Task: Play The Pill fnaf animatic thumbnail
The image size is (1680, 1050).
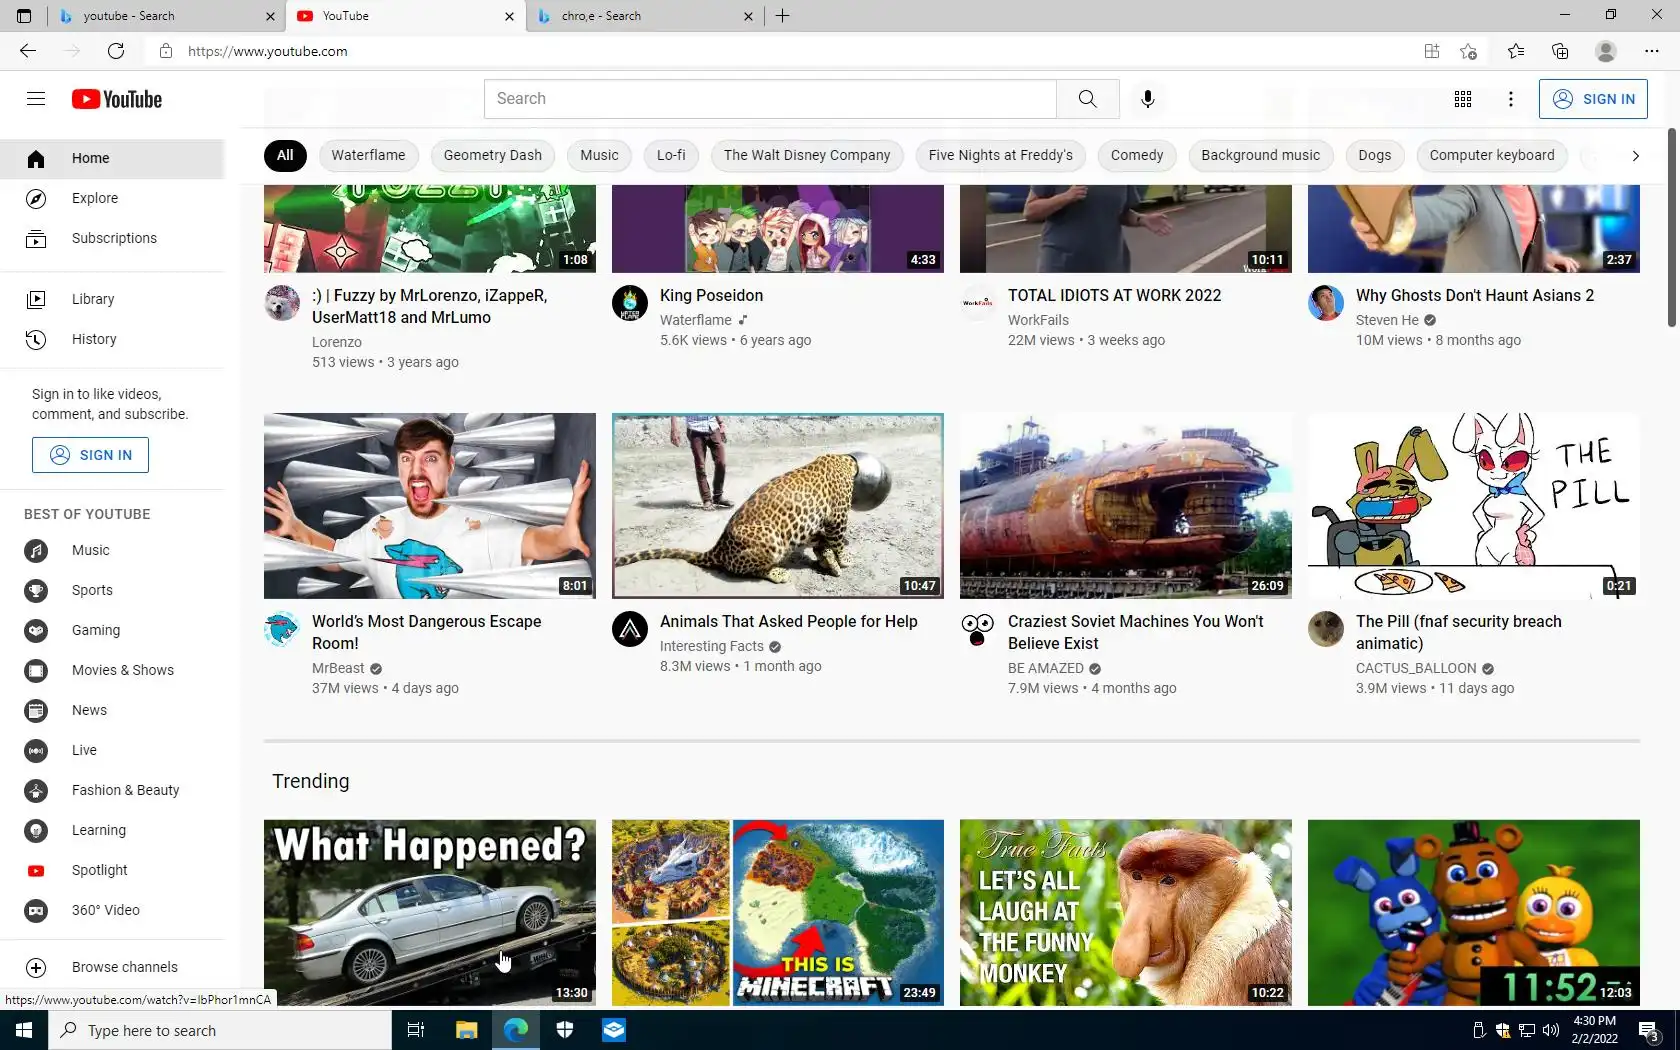Action: pos(1474,506)
